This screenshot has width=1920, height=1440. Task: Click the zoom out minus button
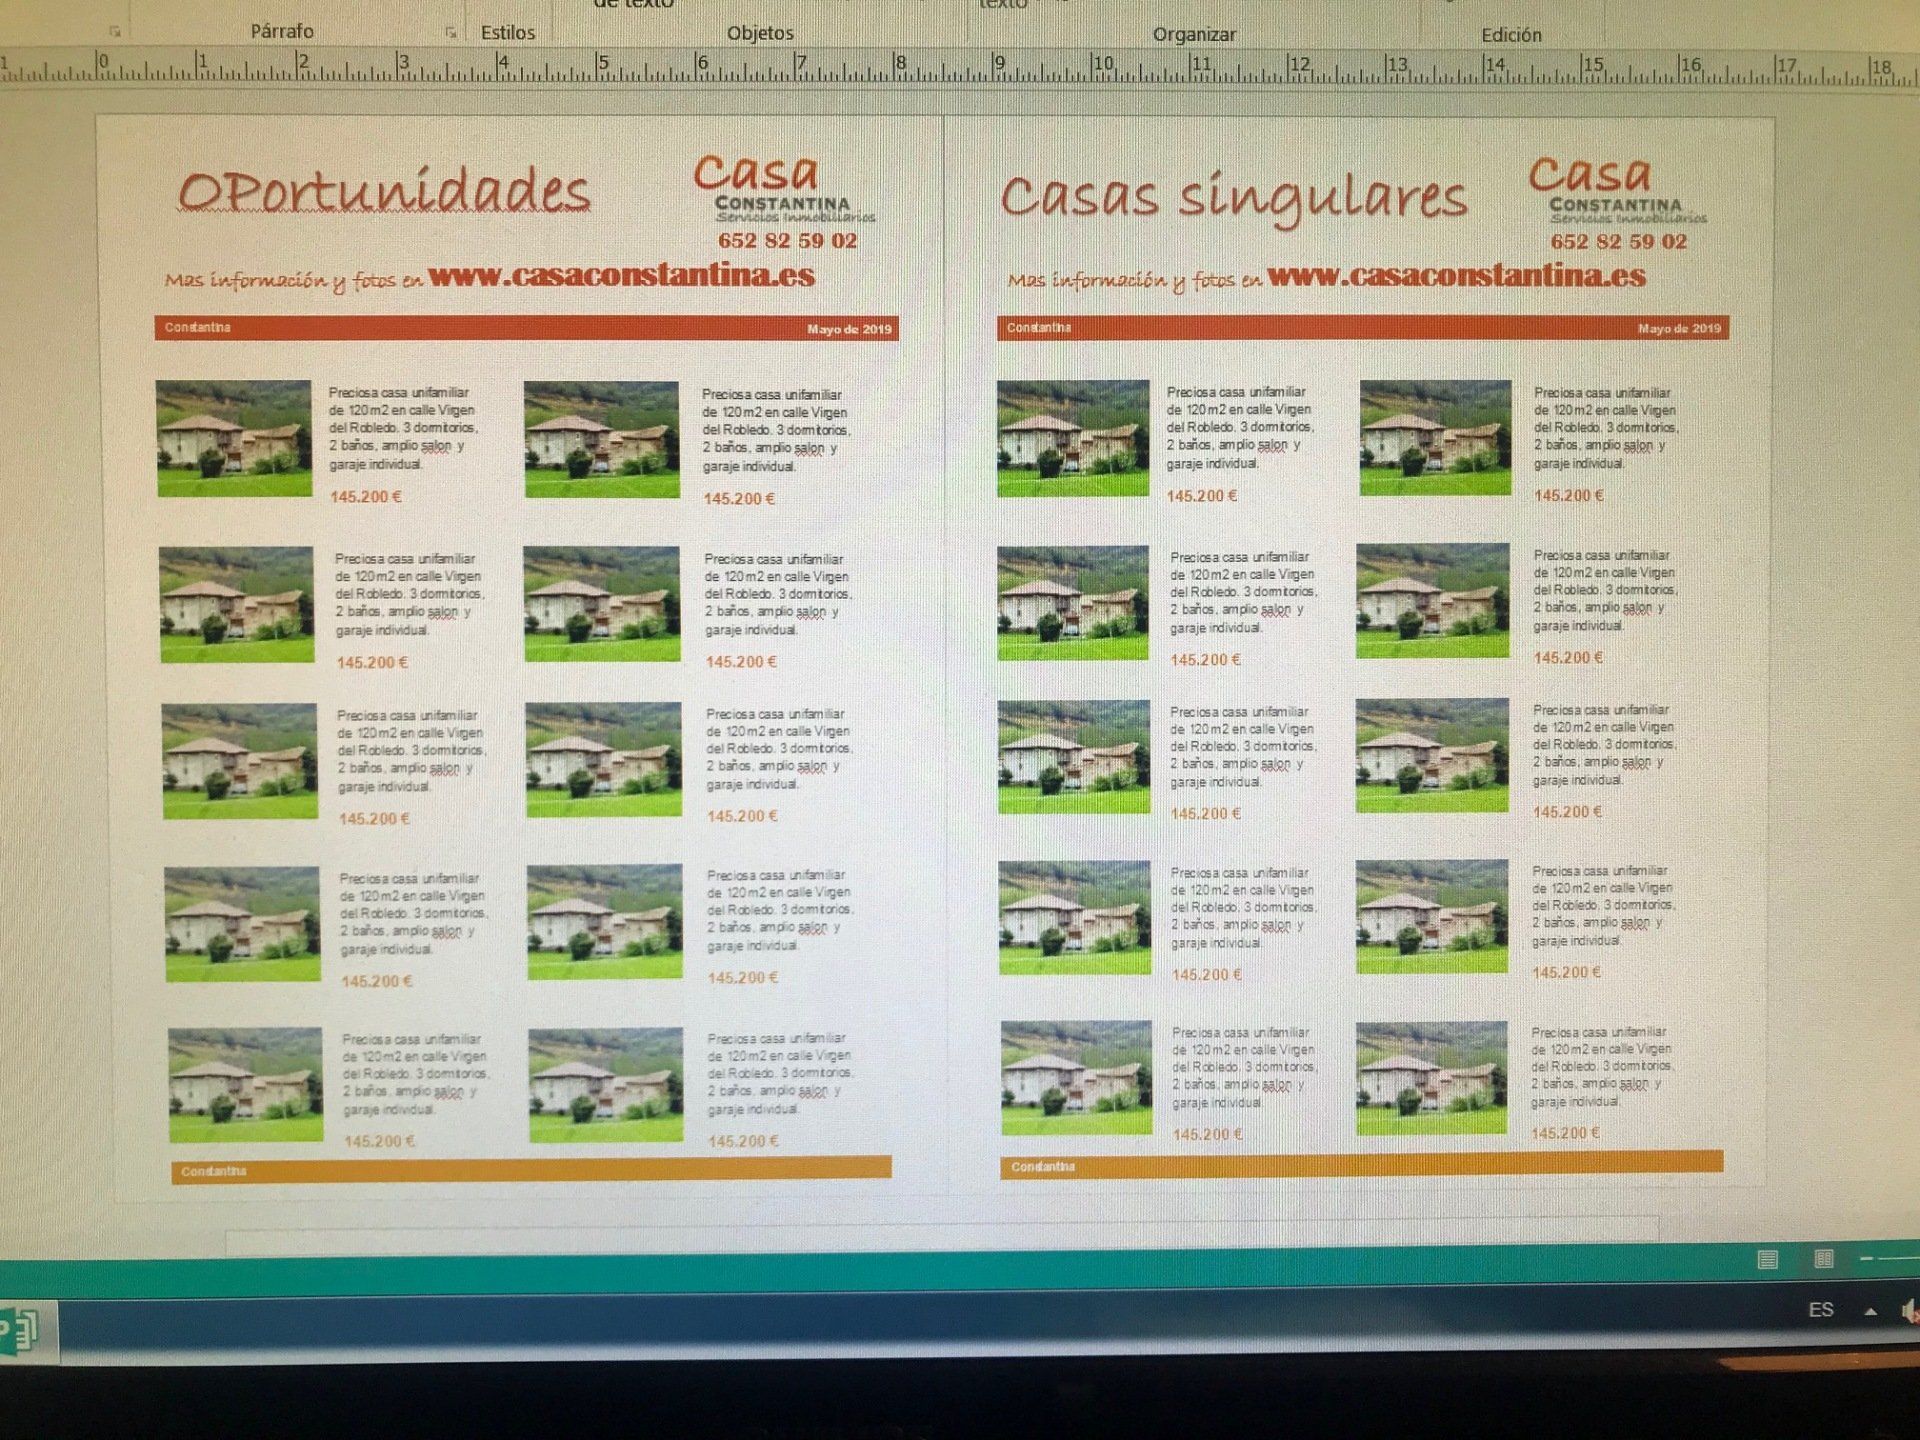click(x=1866, y=1258)
